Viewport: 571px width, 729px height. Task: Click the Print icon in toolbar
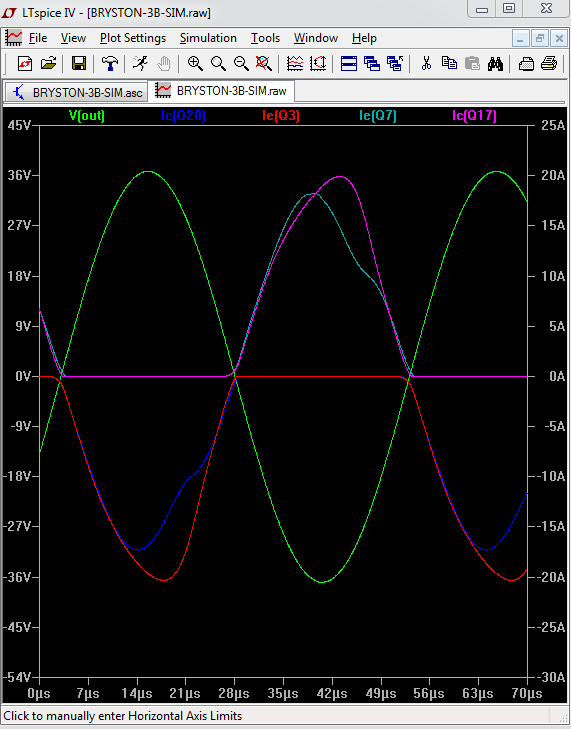[x=549, y=63]
